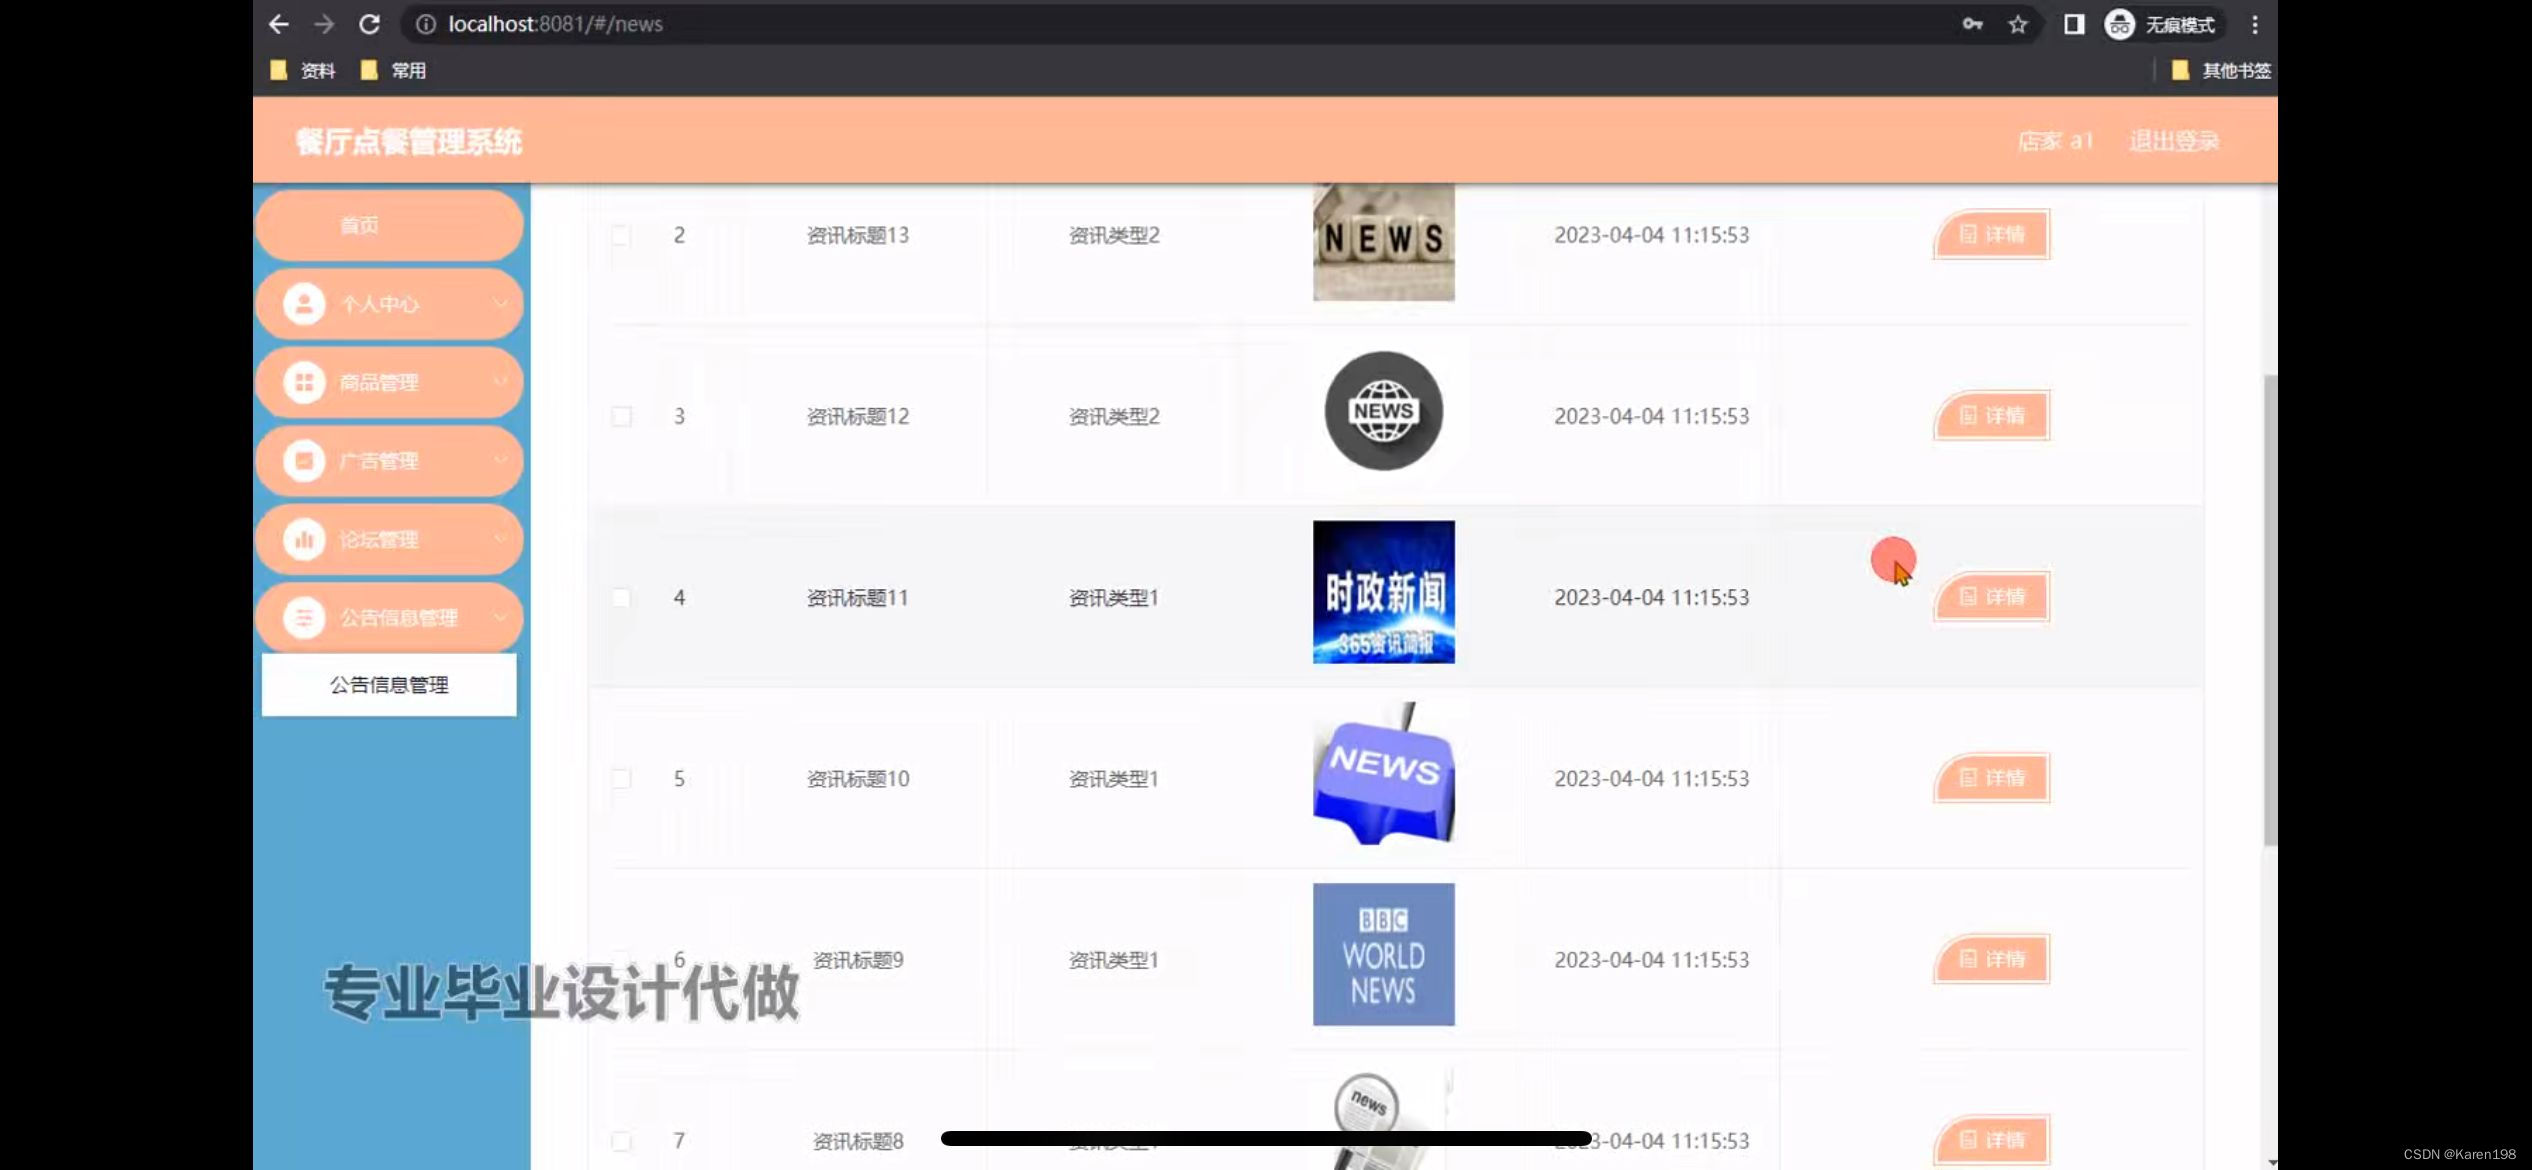Open 详情 for row 7 资讯标题8
The image size is (2532, 1170).
pos(1991,1139)
